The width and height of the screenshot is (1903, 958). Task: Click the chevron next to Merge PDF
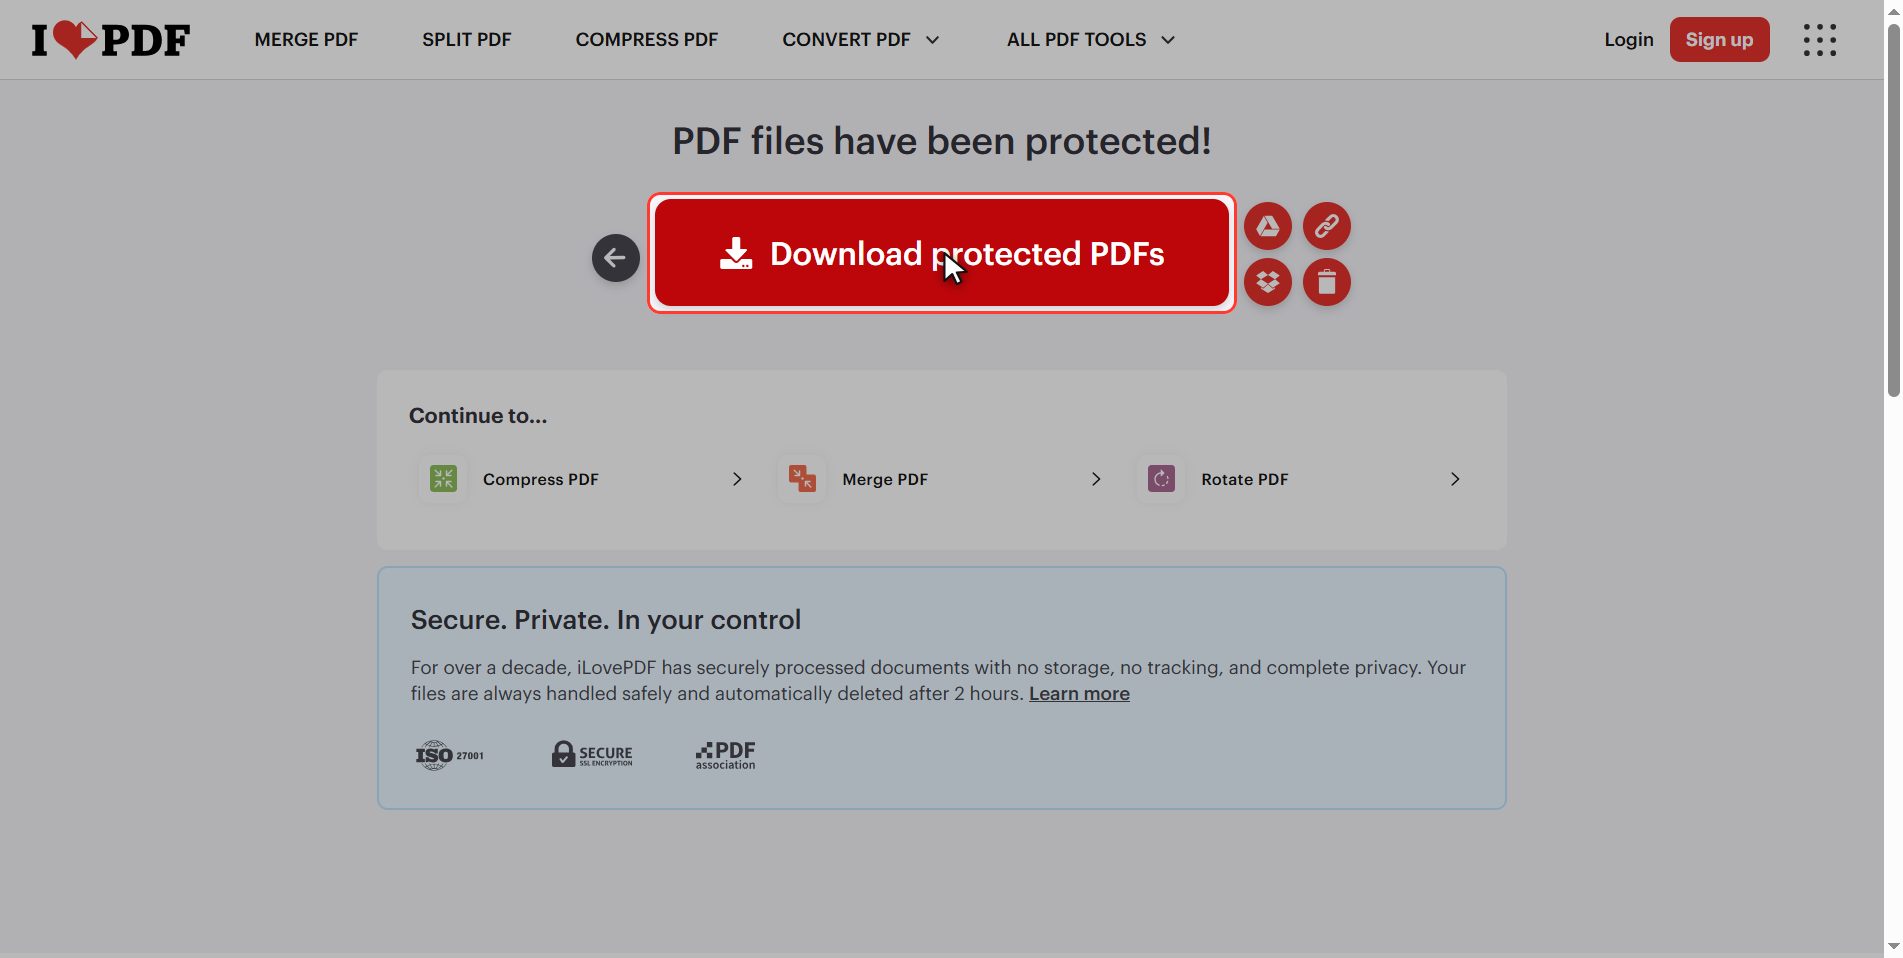tap(1096, 479)
